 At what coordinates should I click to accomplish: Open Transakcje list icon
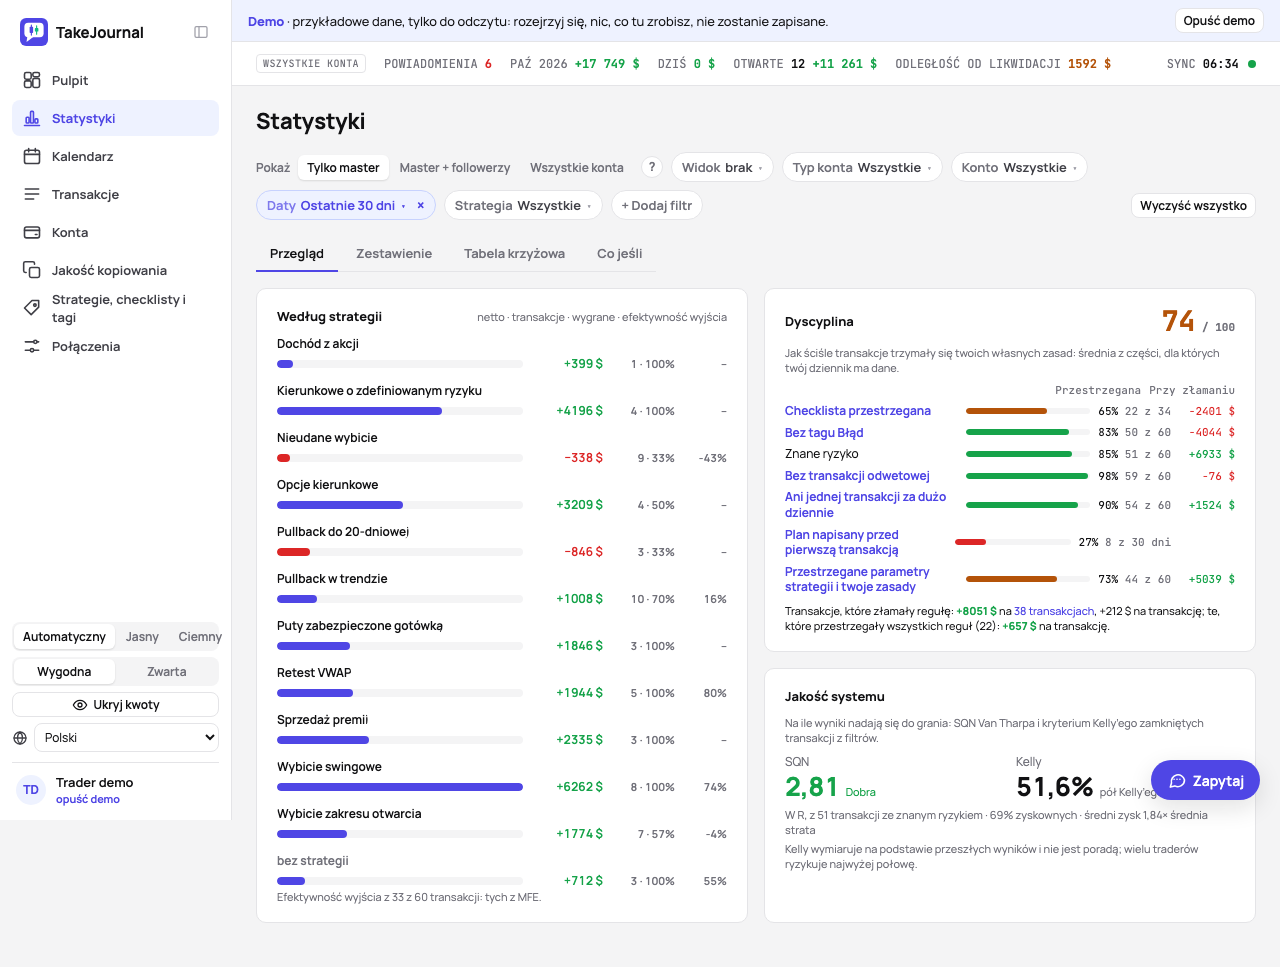(32, 194)
